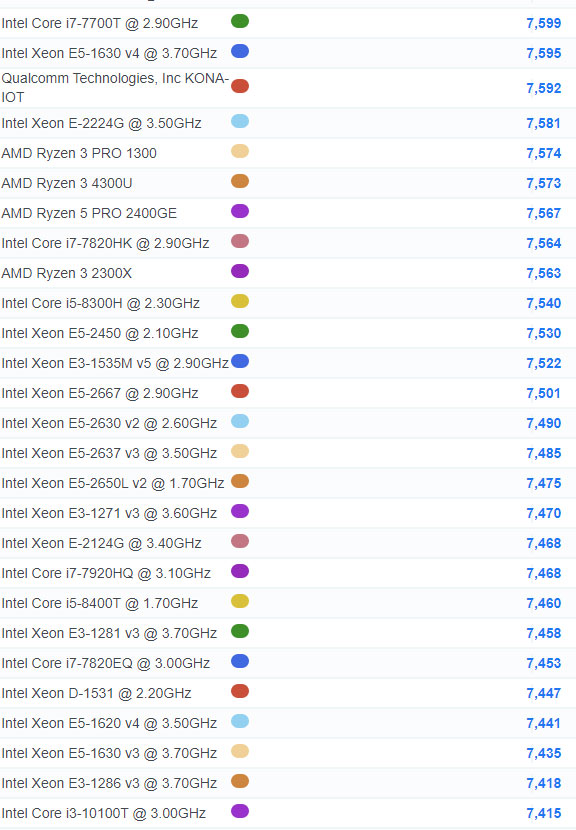Click the purple dot beside Ryzen 5 PRO 2400GE

click(240, 211)
